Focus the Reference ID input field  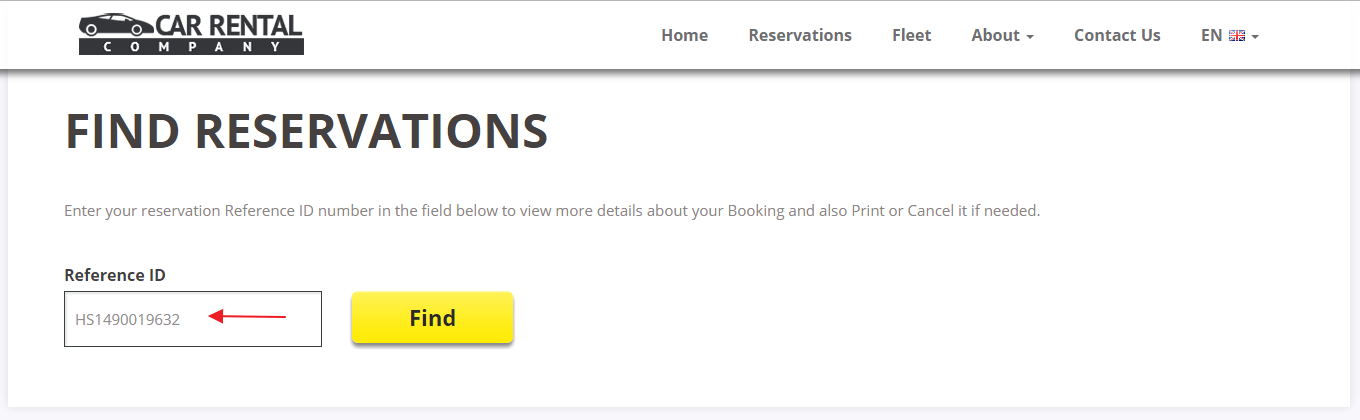[193, 319]
